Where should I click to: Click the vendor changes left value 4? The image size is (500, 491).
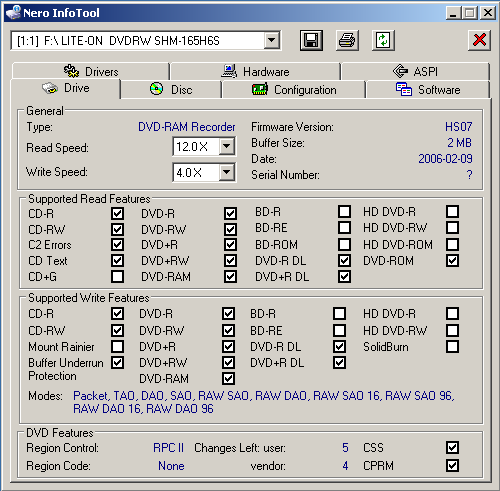click(345, 466)
